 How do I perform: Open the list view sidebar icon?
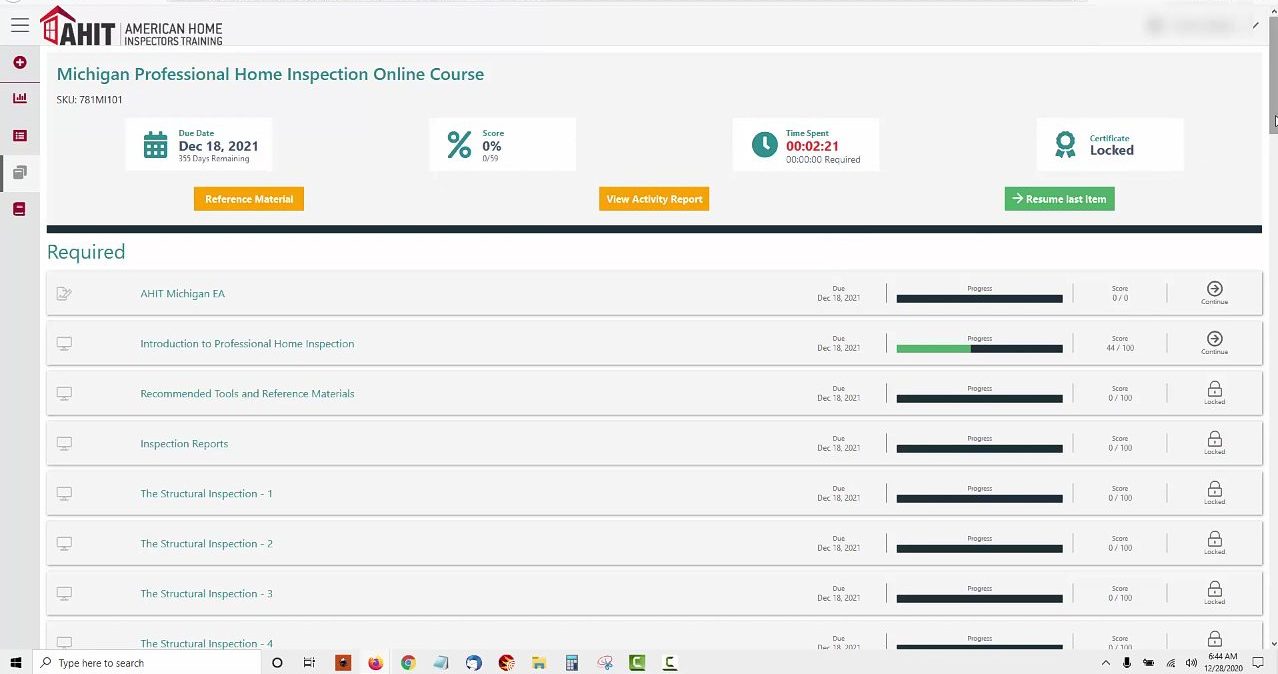coord(20,136)
